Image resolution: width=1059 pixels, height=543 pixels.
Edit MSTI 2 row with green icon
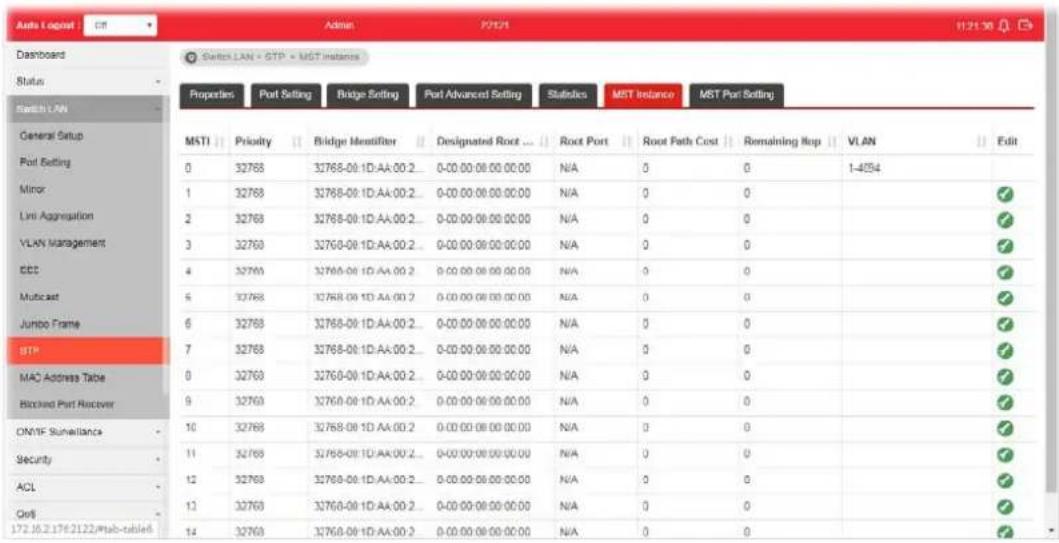coord(1006,220)
